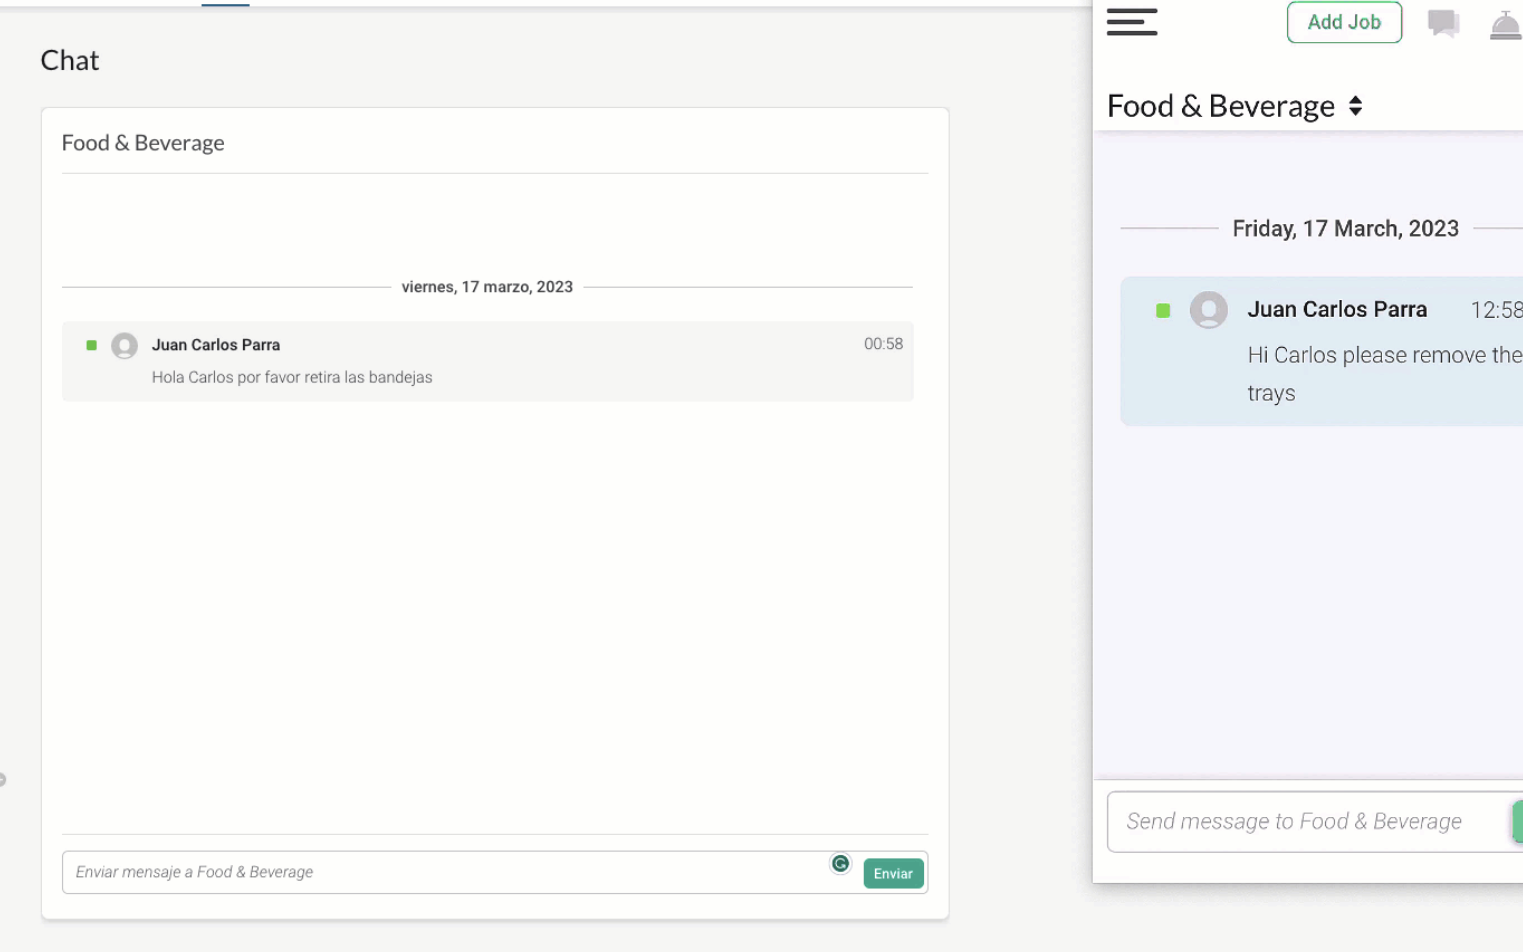Viewport: 1523px width, 952px height.
Task: Click the "viernes, 17 marzo, 2023" date divider
Action: point(487,287)
